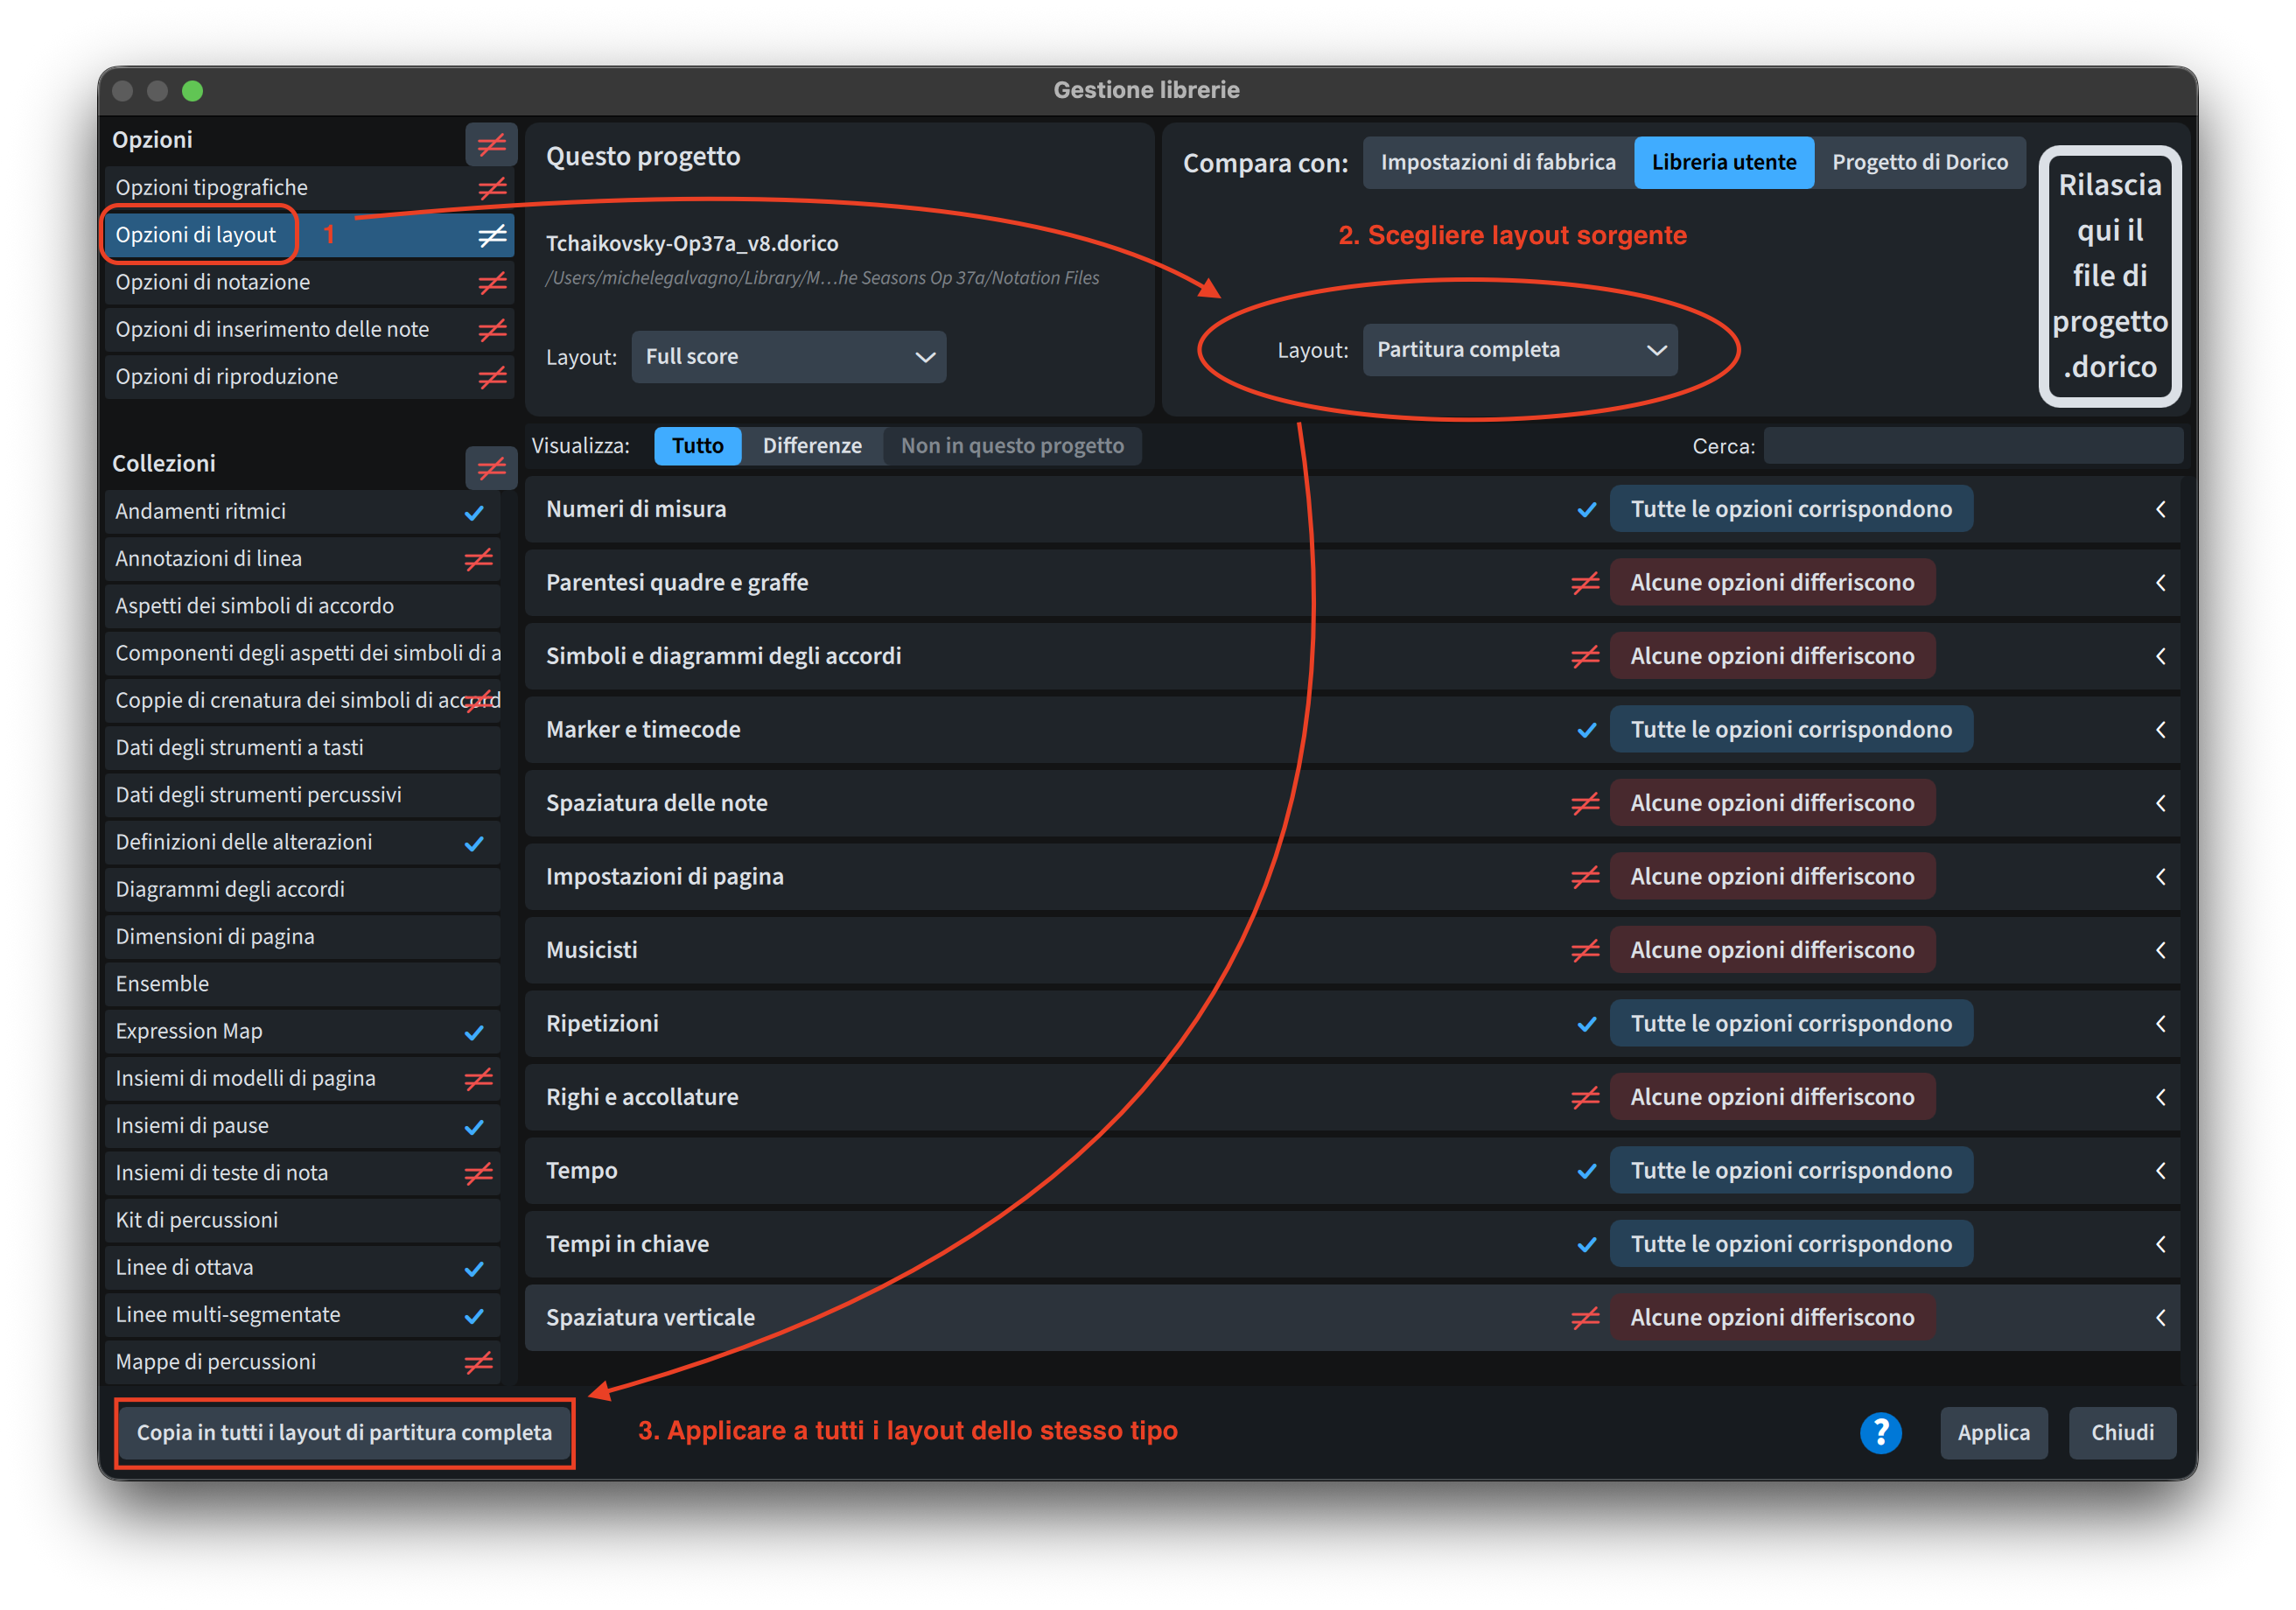Click into the Cerca search field
This screenshot has width=2296, height=1610.
(x=1972, y=446)
